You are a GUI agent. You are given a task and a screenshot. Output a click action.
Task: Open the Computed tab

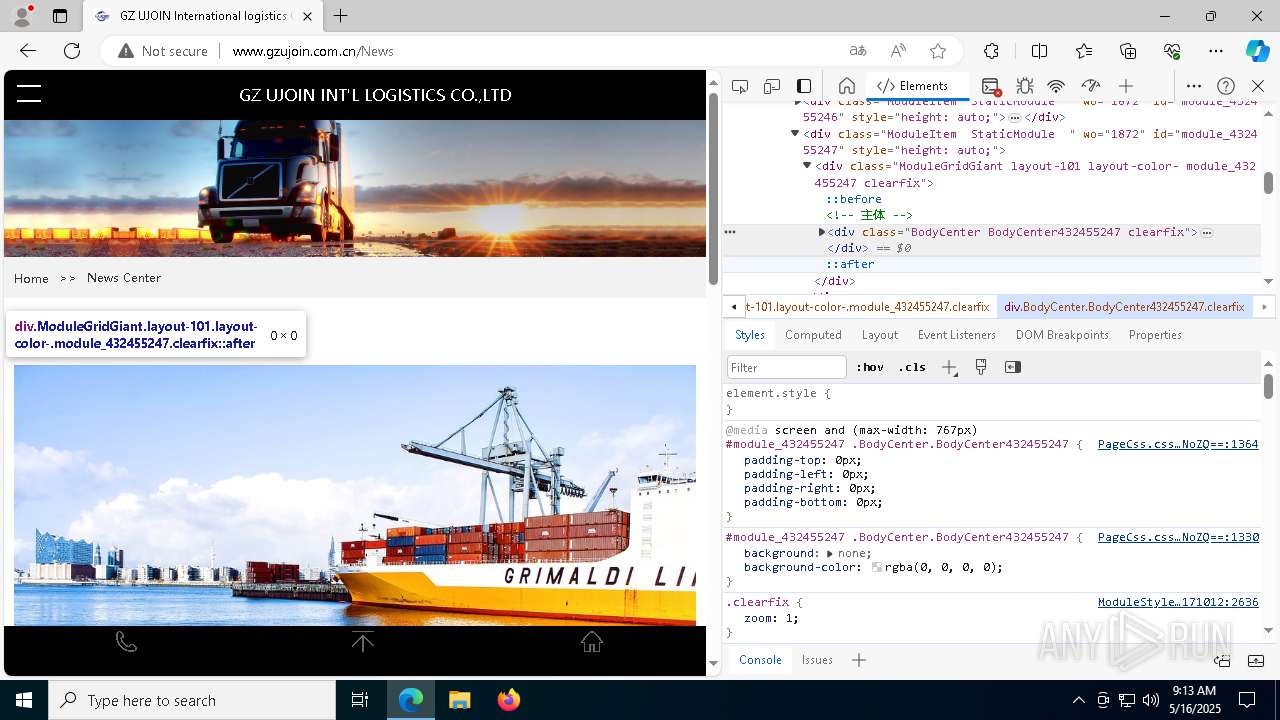click(x=813, y=335)
